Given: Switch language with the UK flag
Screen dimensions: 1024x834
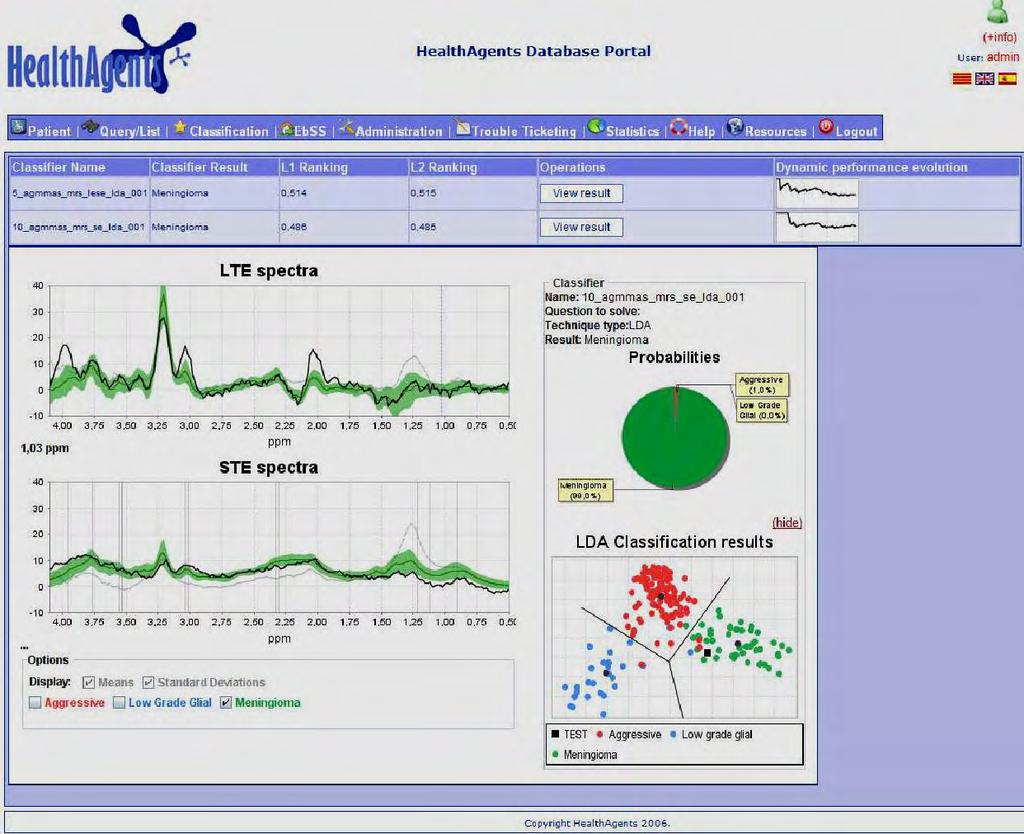Looking at the screenshot, I should [984, 79].
